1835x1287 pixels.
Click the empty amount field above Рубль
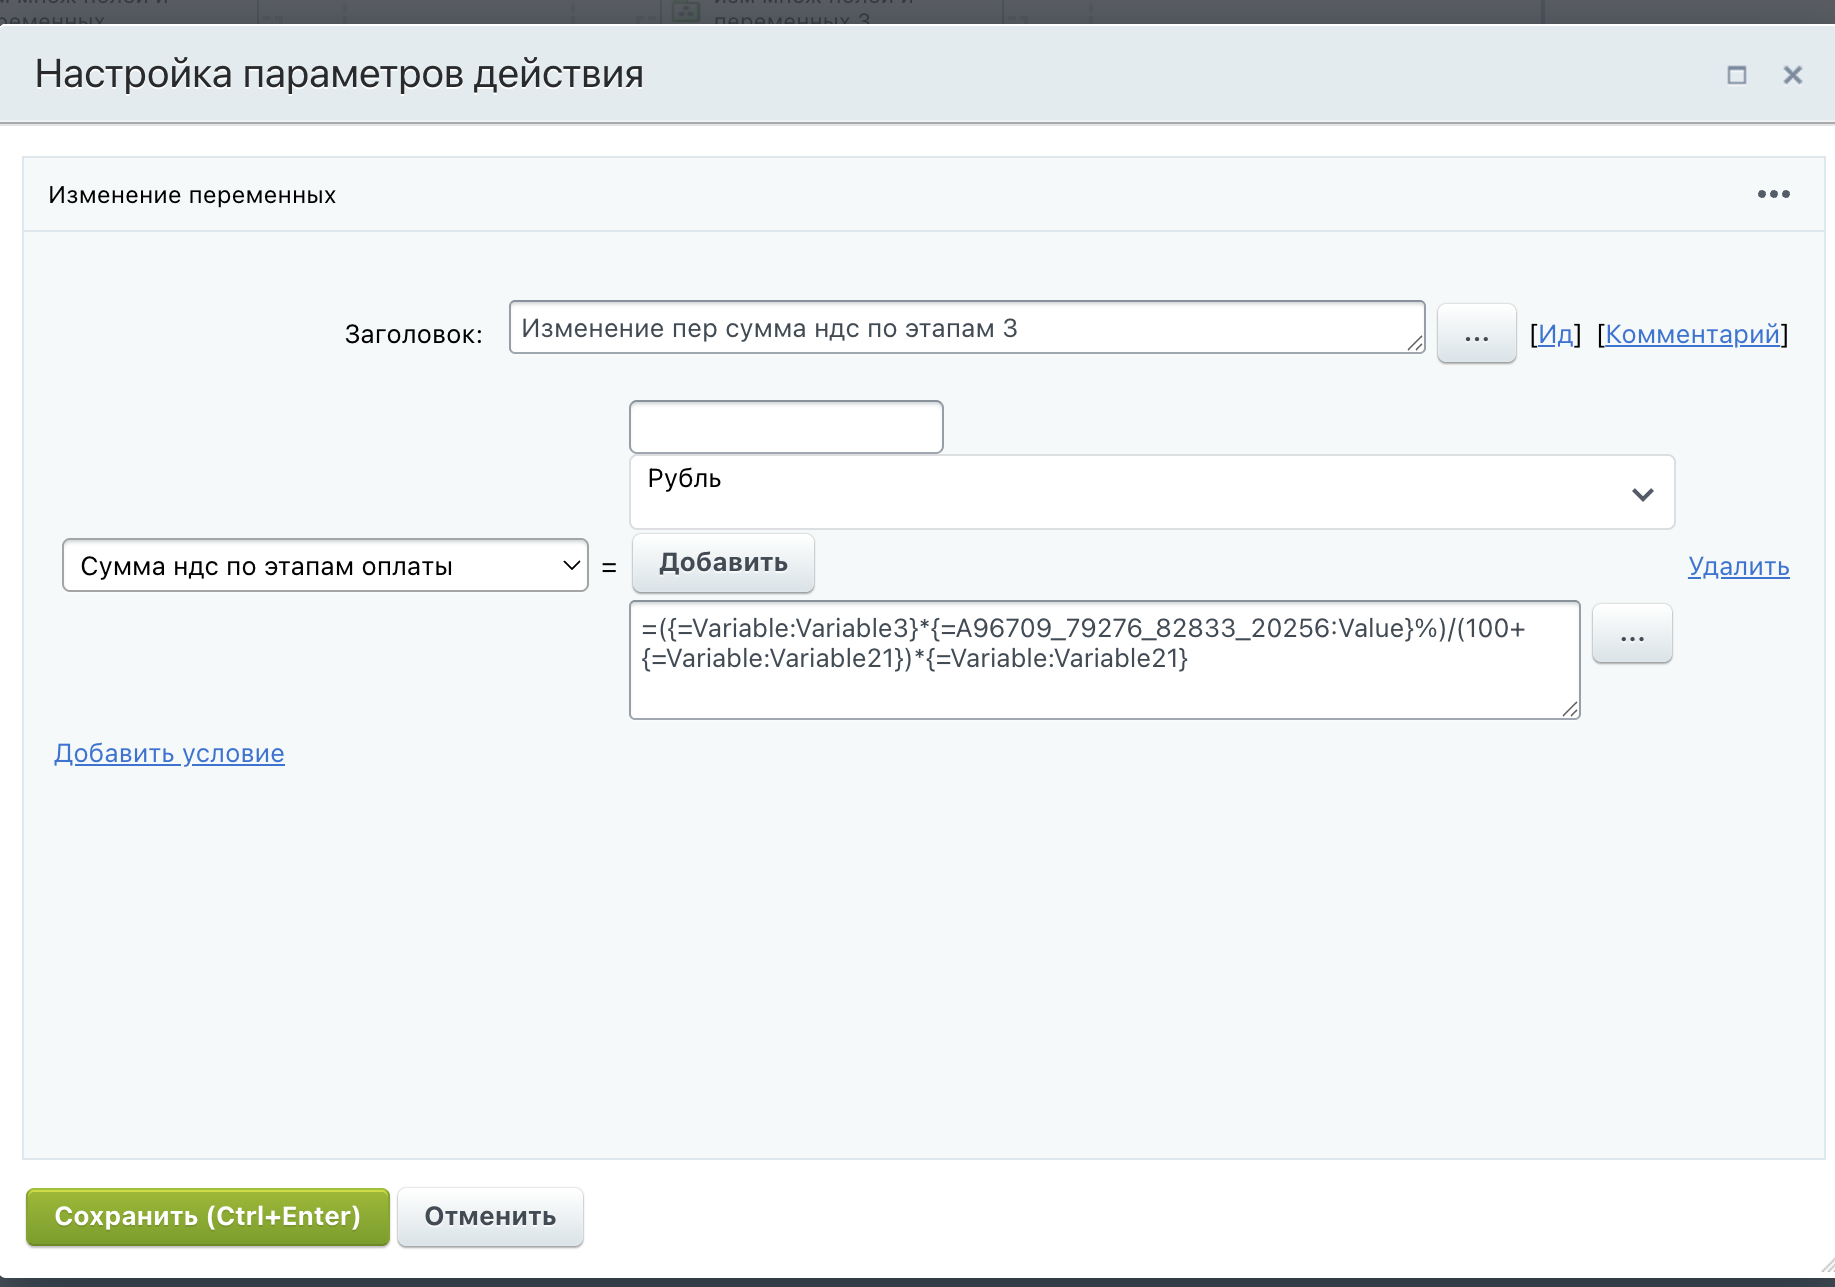[786, 427]
